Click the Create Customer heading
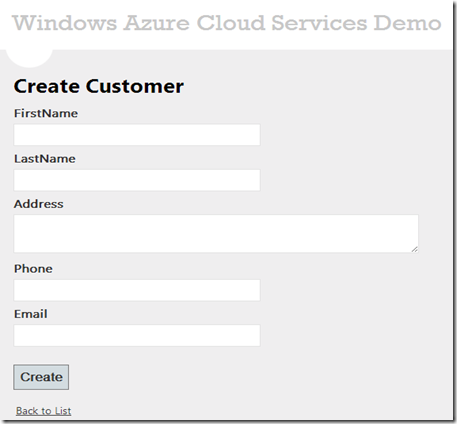 coord(99,86)
